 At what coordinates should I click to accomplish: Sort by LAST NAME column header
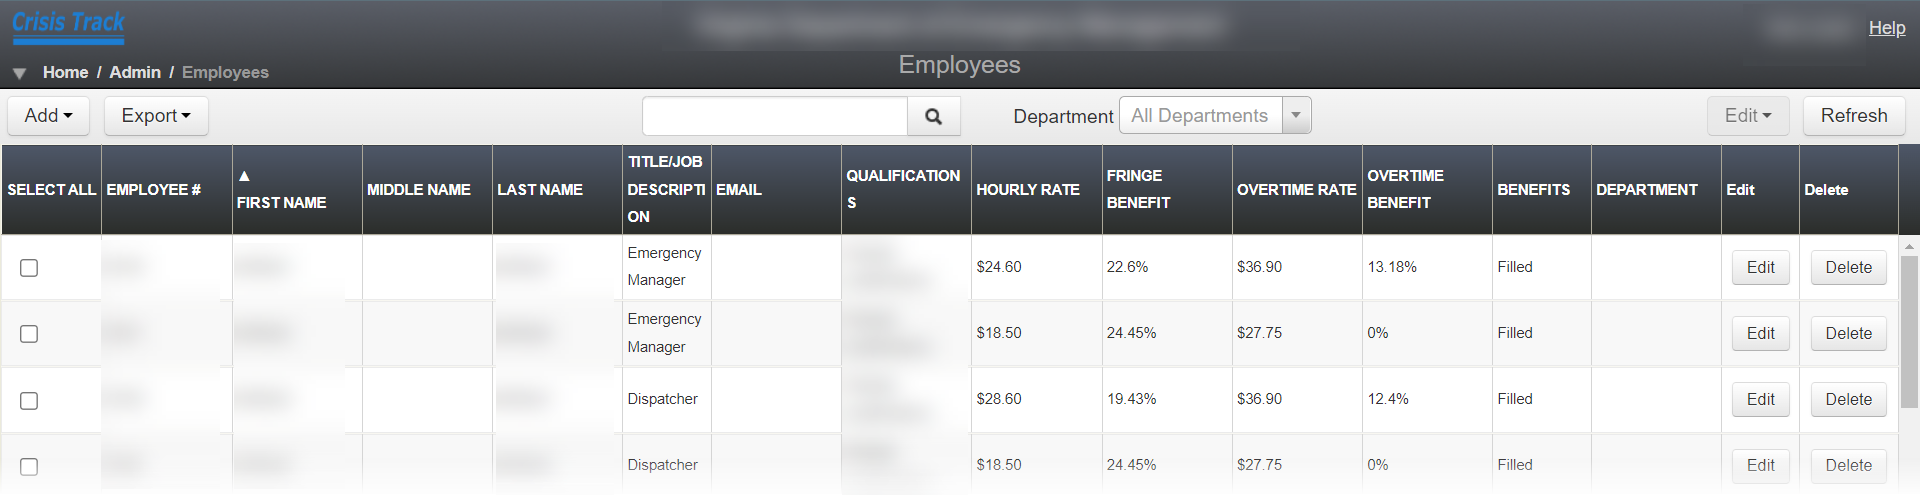tap(557, 190)
